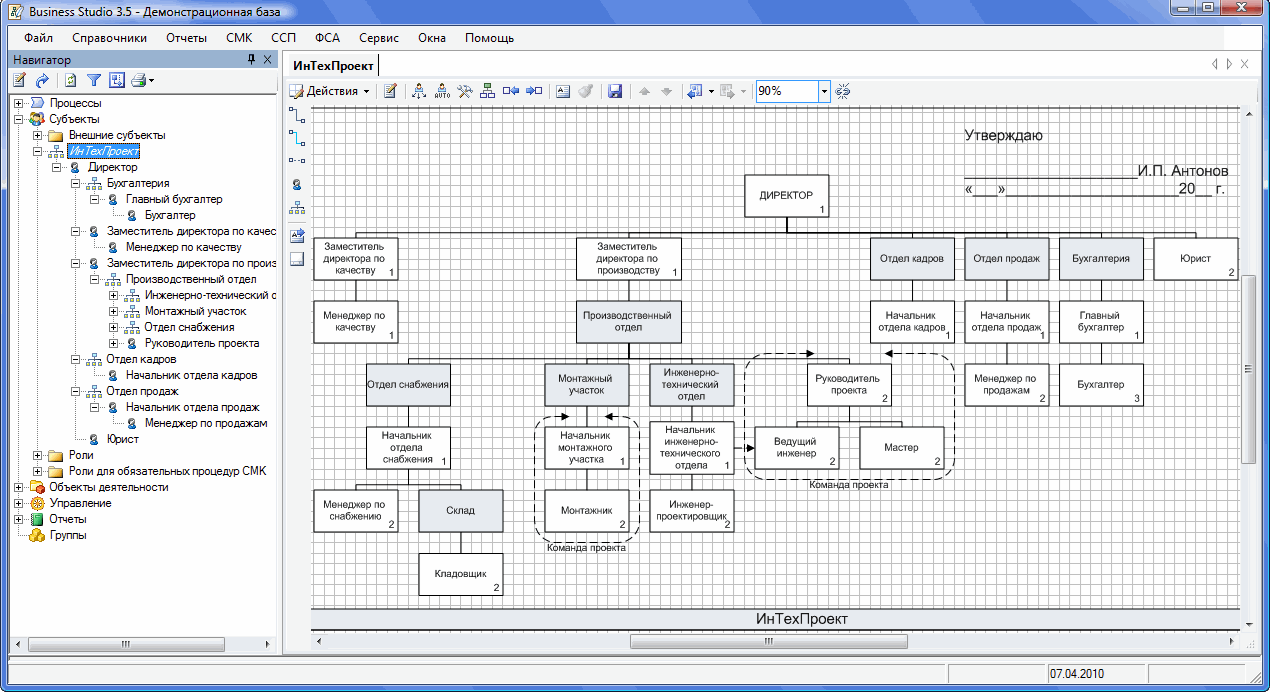Select the position person tool in palette
Image resolution: width=1270 pixels, height=694 pixels.
297,185
